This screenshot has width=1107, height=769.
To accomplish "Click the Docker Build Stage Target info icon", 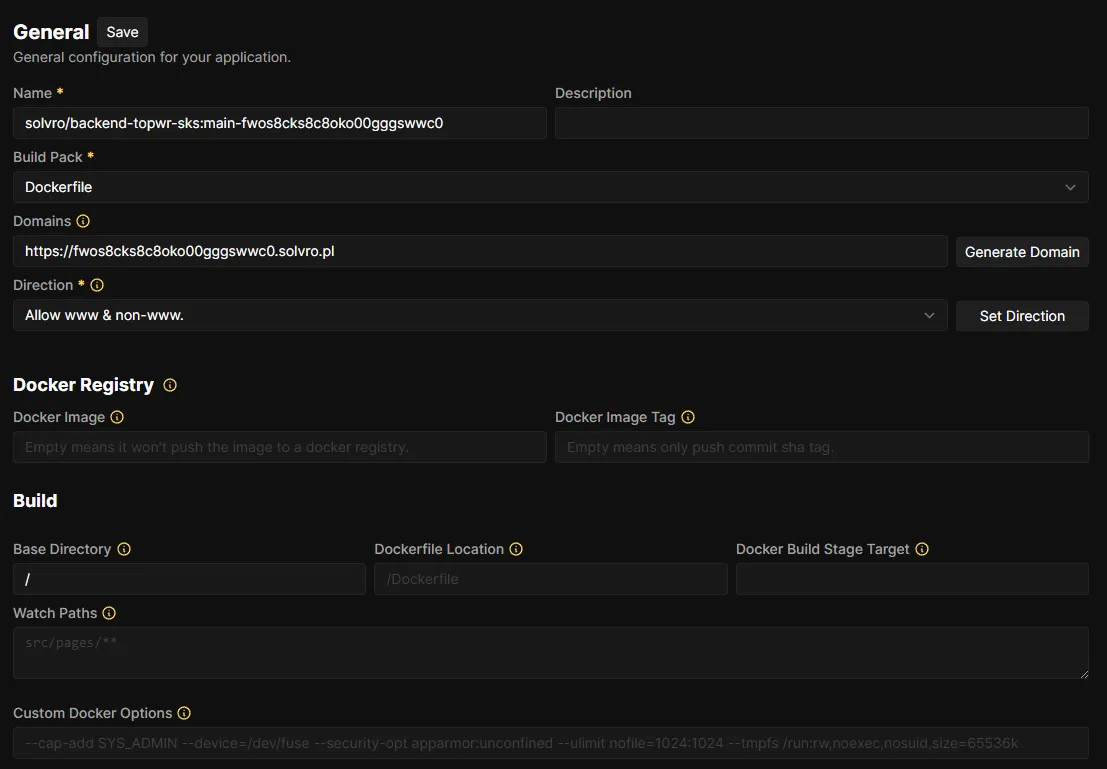I will point(922,549).
